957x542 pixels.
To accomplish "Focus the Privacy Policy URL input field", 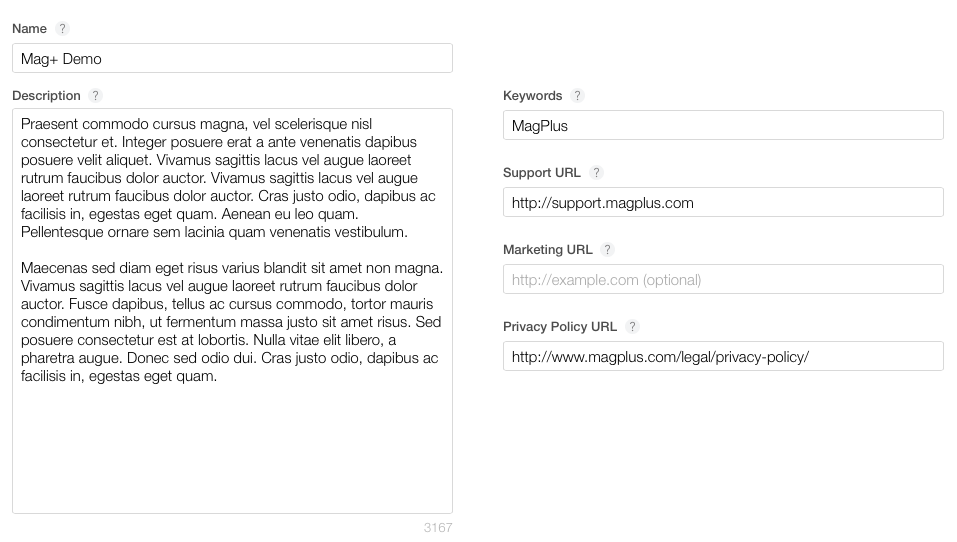I will tap(723, 356).
